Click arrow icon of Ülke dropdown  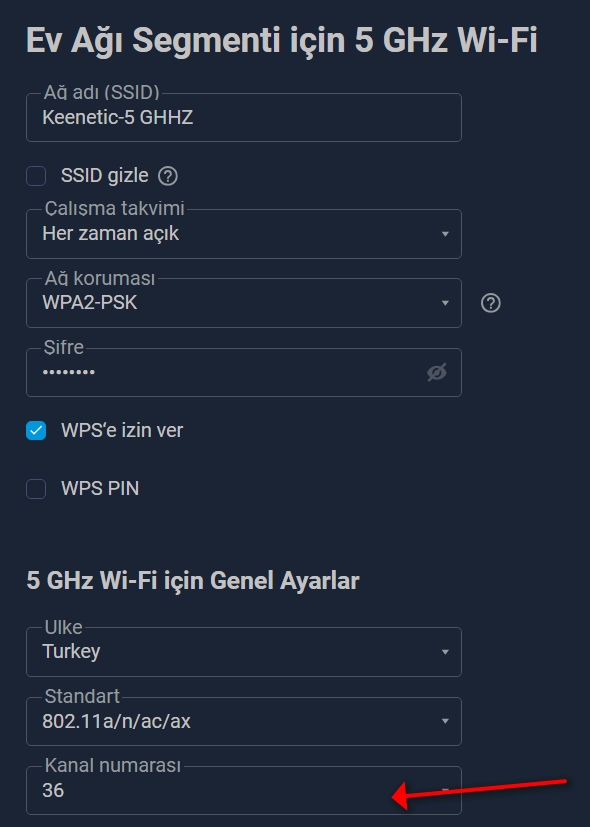click(445, 652)
